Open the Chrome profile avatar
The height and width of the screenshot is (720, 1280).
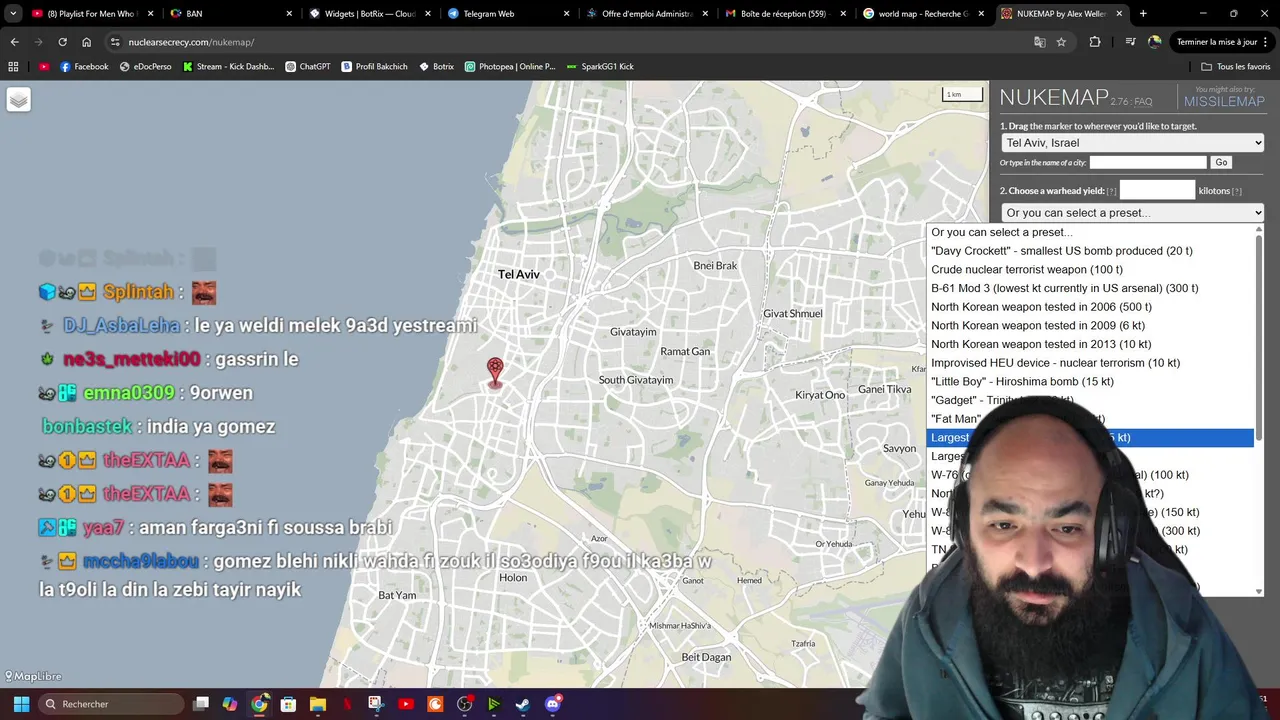tap(1155, 42)
